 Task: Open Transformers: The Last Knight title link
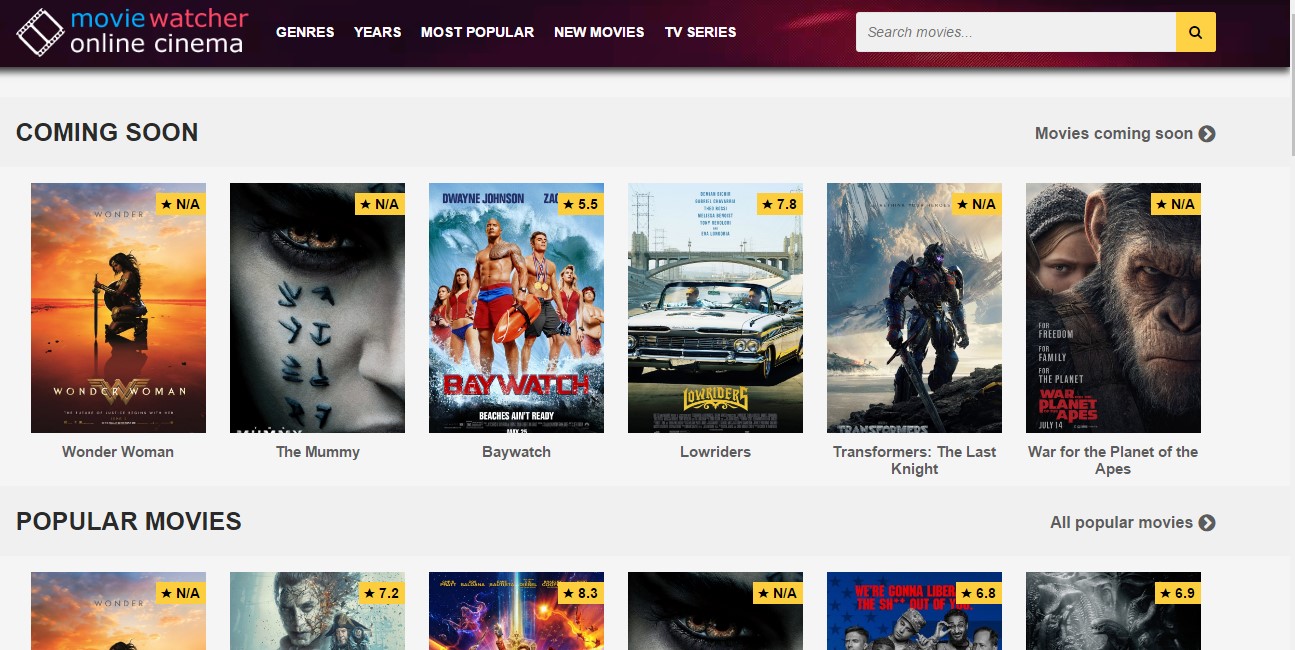click(x=915, y=460)
